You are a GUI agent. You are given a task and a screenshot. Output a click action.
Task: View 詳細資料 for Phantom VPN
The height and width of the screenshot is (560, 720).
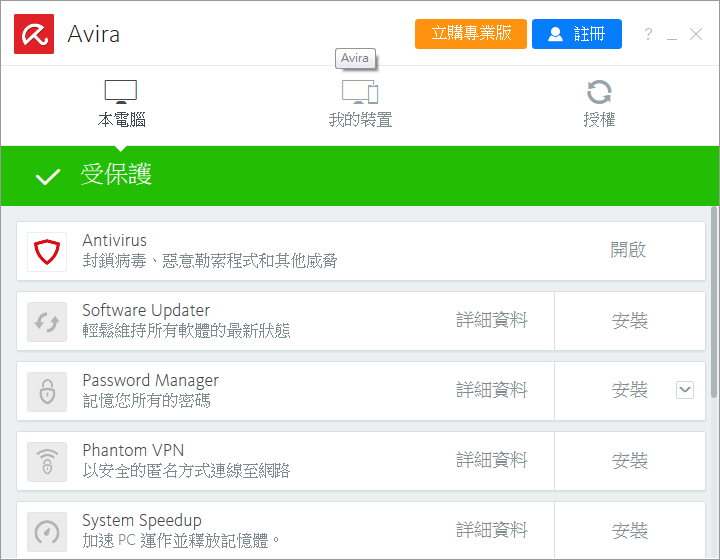(492, 460)
